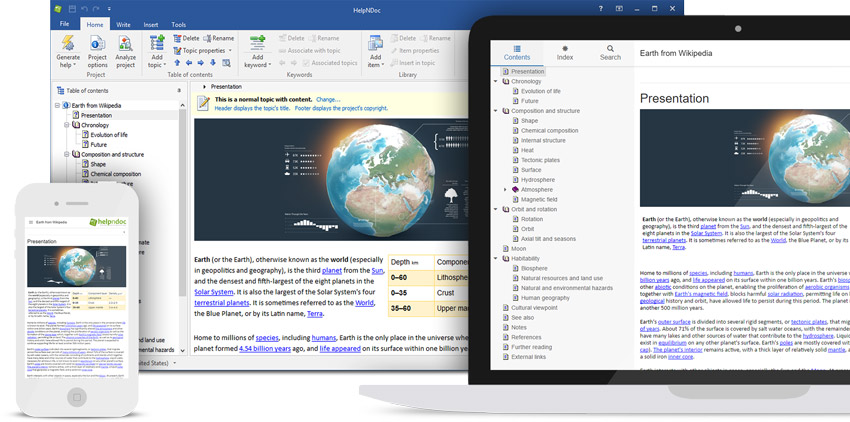Click the Presentation breadcrumb arrow

pos(204,87)
